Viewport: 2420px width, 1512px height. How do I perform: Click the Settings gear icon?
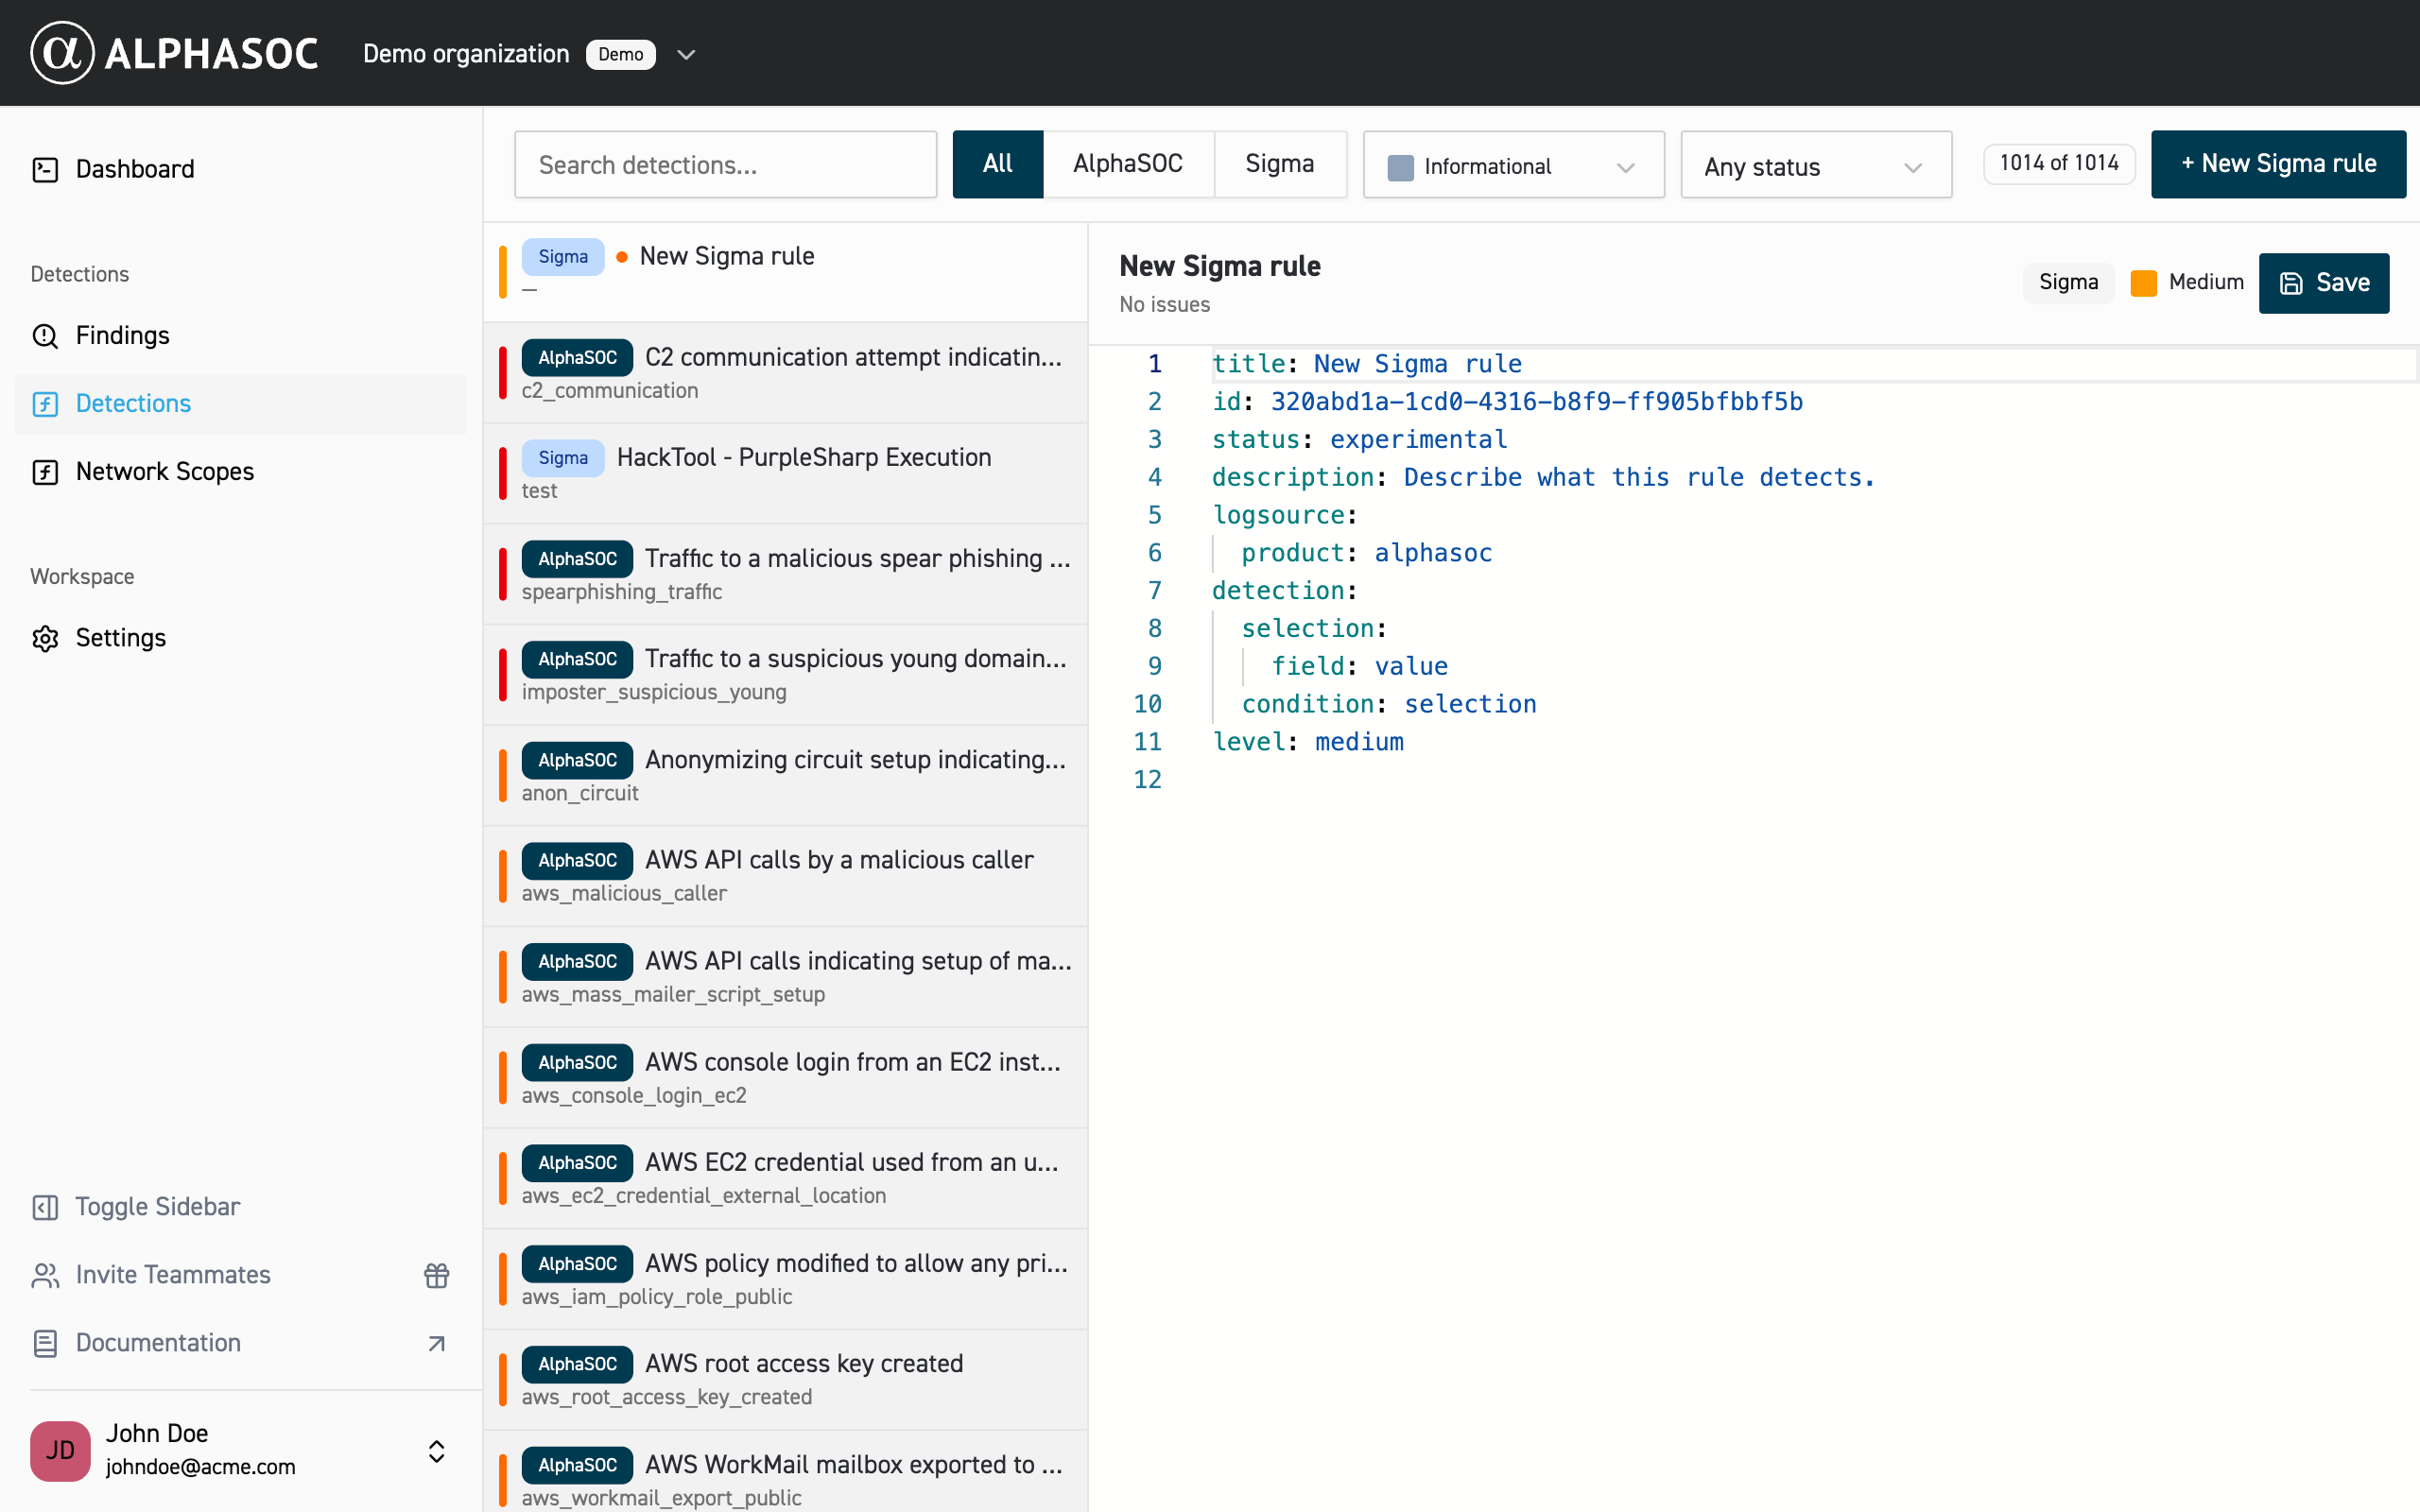pyautogui.click(x=45, y=638)
